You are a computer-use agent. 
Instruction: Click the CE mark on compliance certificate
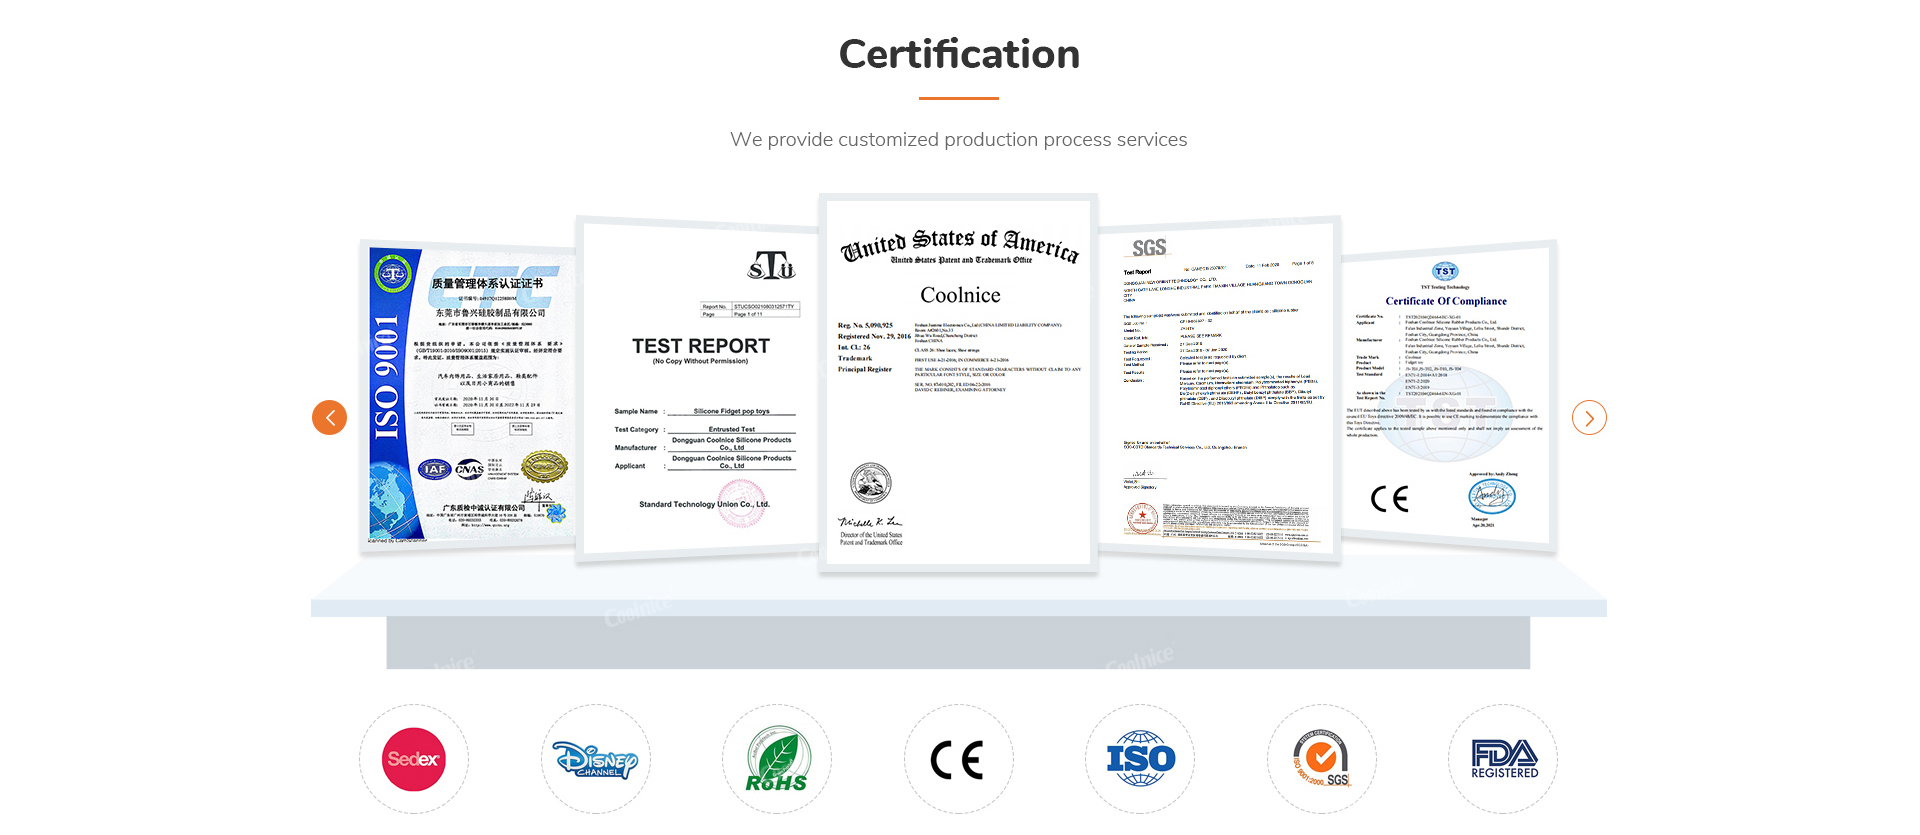click(1389, 498)
